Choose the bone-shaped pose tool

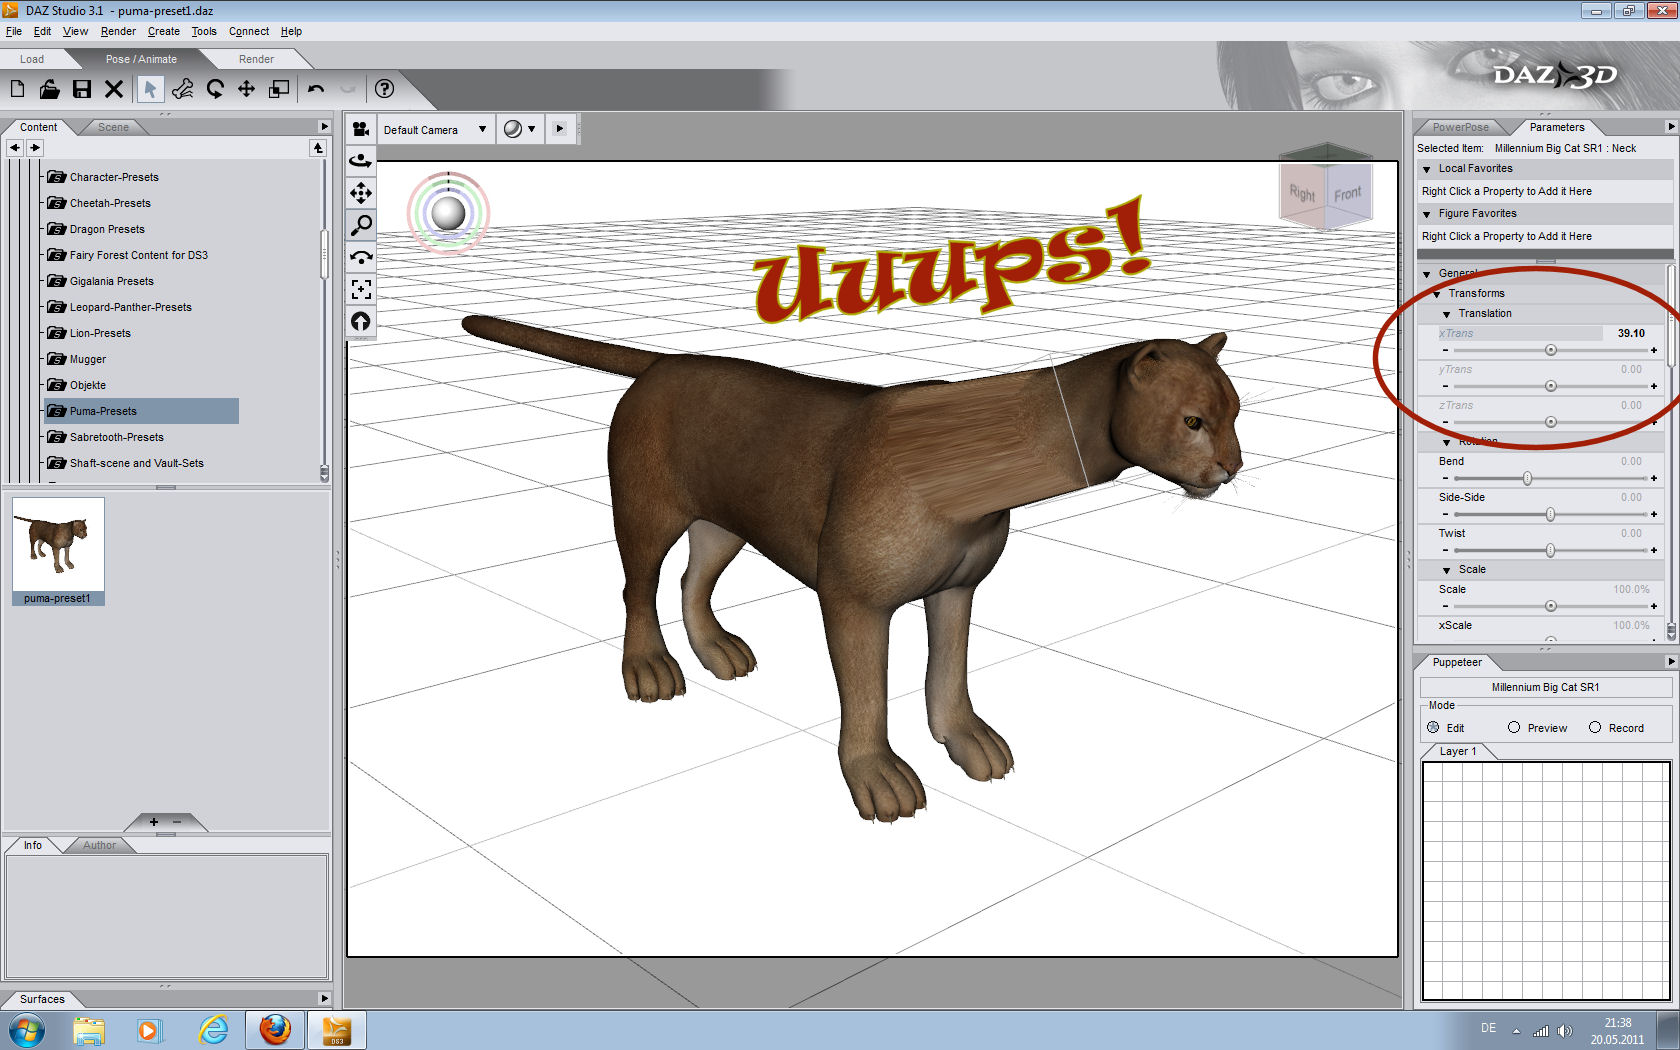(x=182, y=89)
